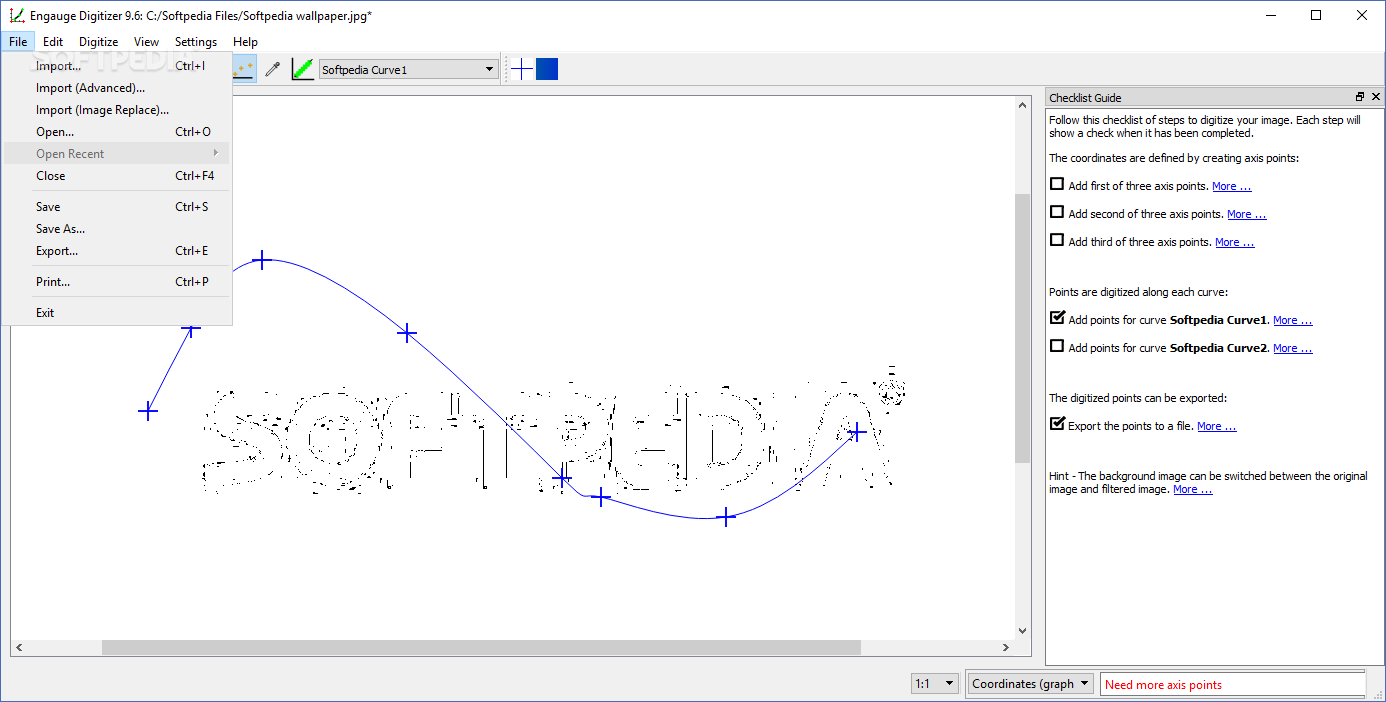Click the blue crosshair point shape icon
The height and width of the screenshot is (702, 1386).
pos(522,69)
